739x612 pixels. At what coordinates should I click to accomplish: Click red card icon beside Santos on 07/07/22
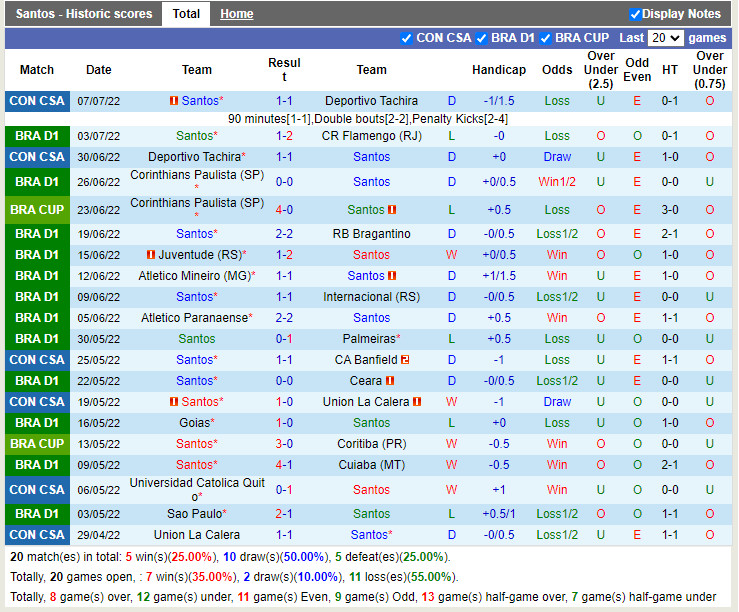coord(173,101)
